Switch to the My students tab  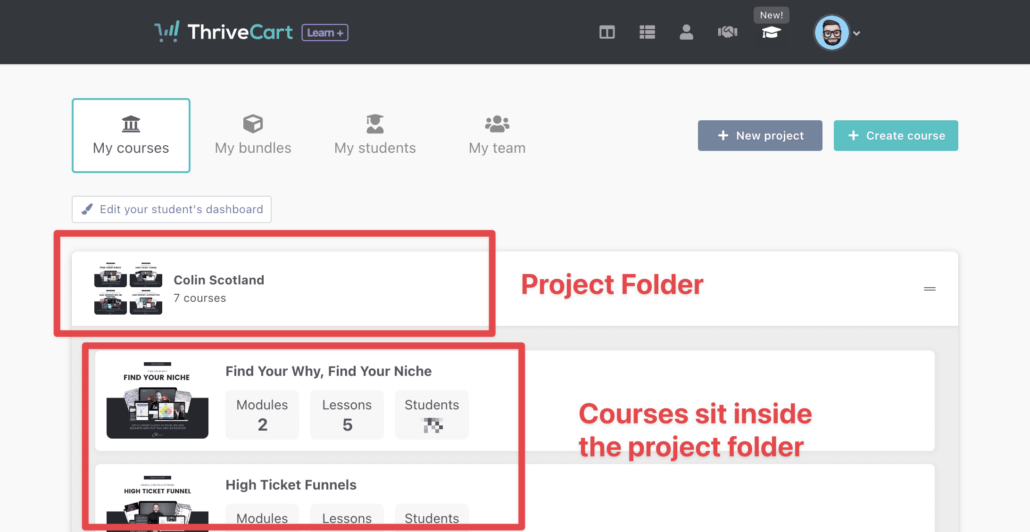(x=375, y=135)
